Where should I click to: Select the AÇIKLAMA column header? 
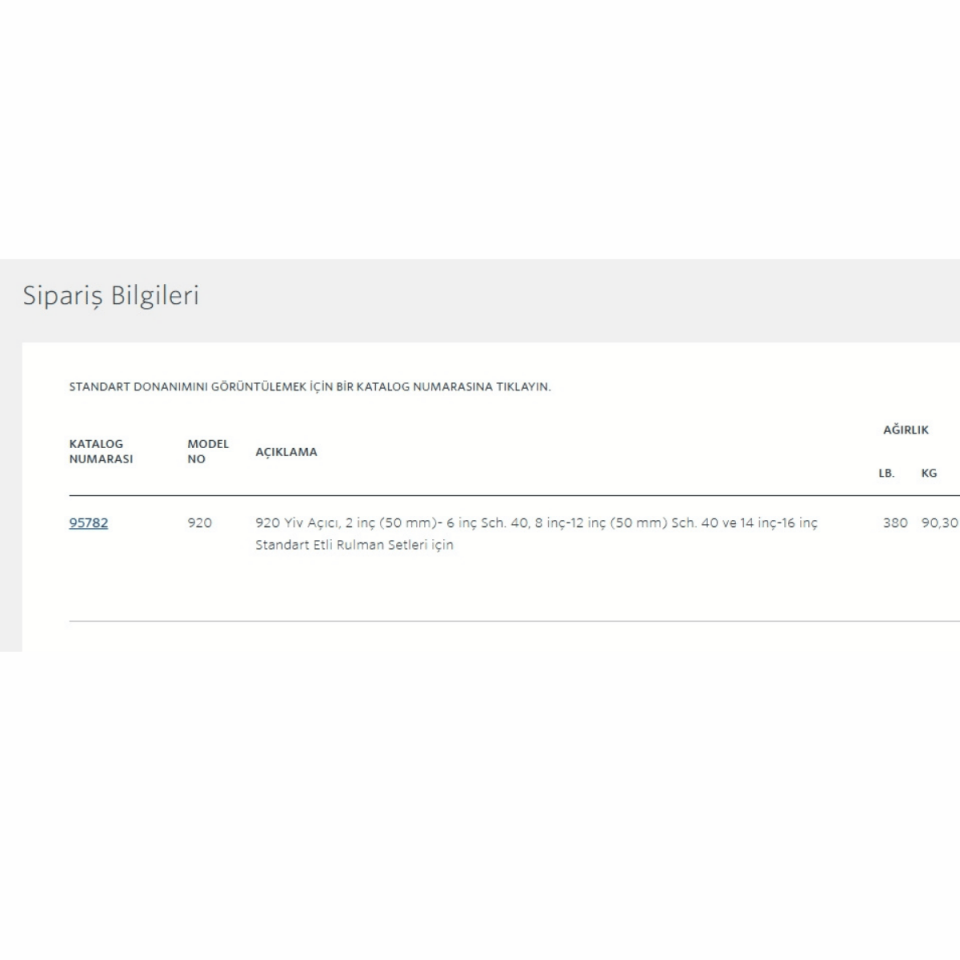pos(286,452)
